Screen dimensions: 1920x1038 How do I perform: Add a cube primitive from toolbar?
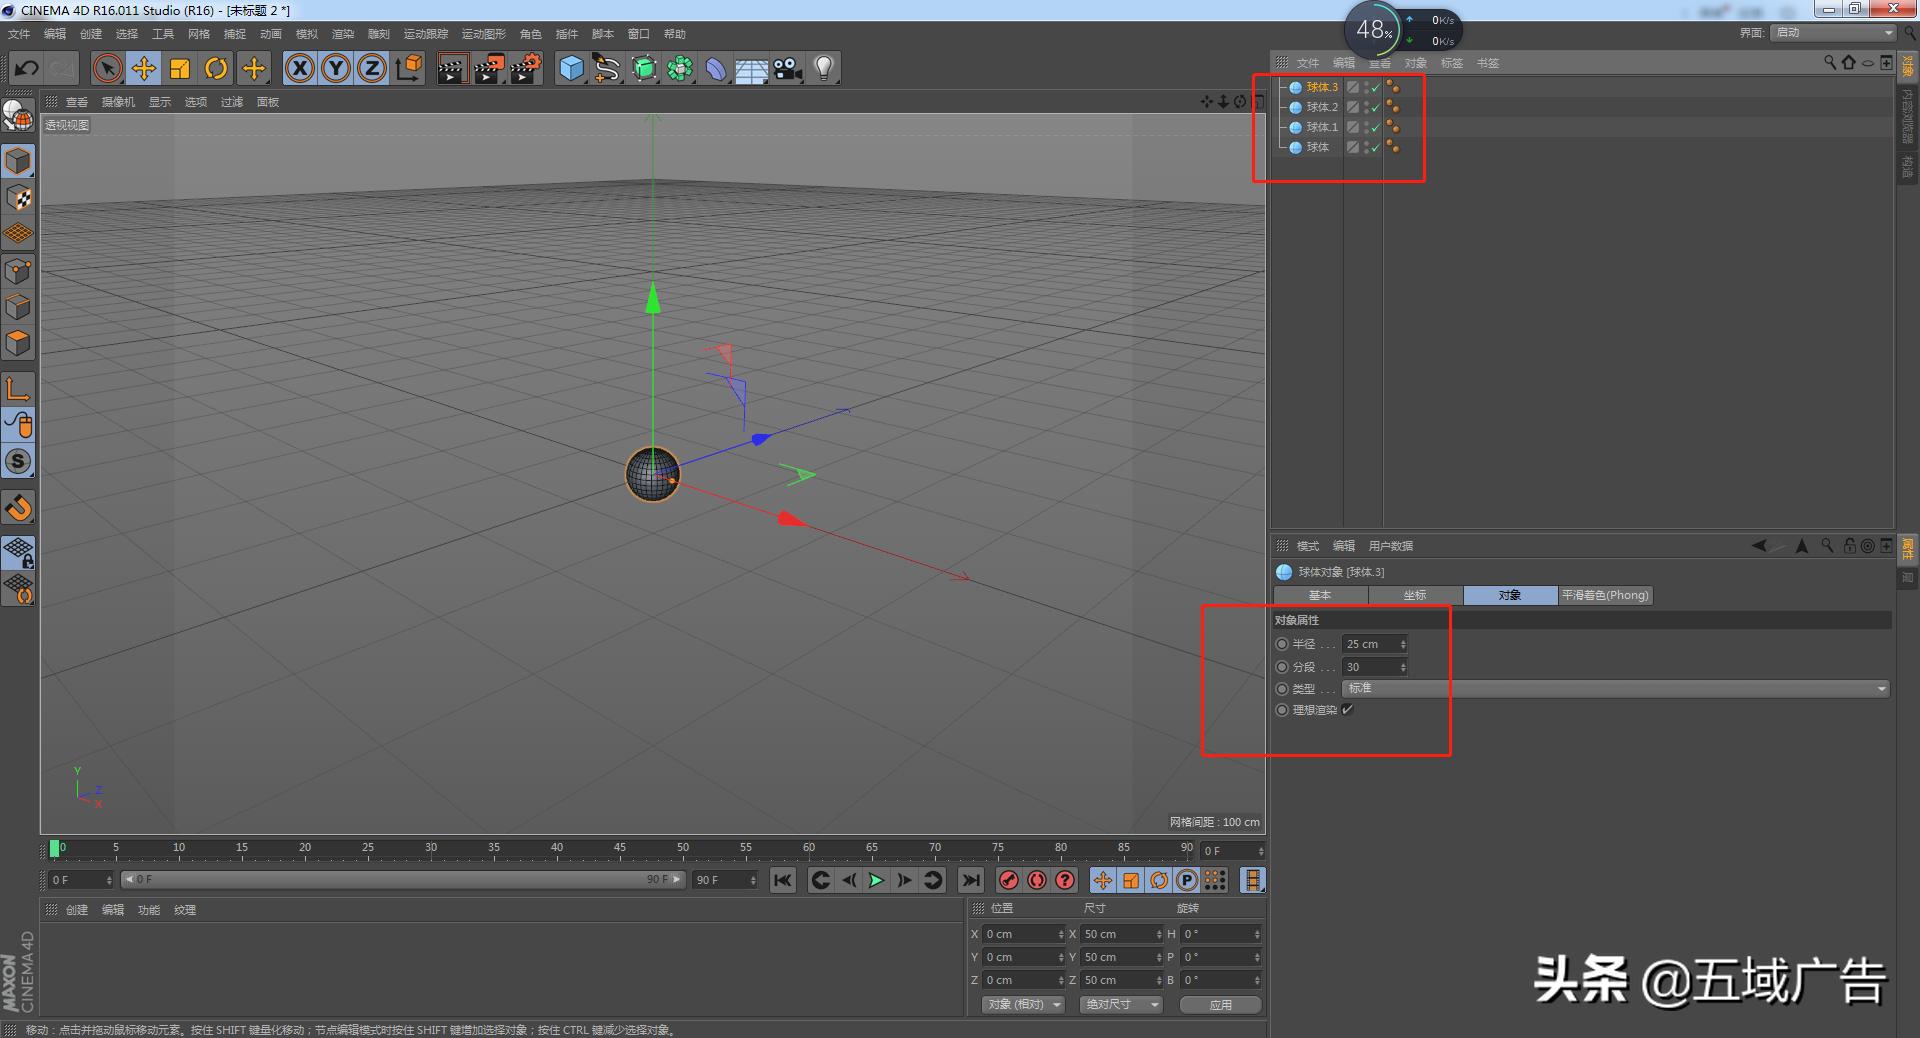coord(571,69)
